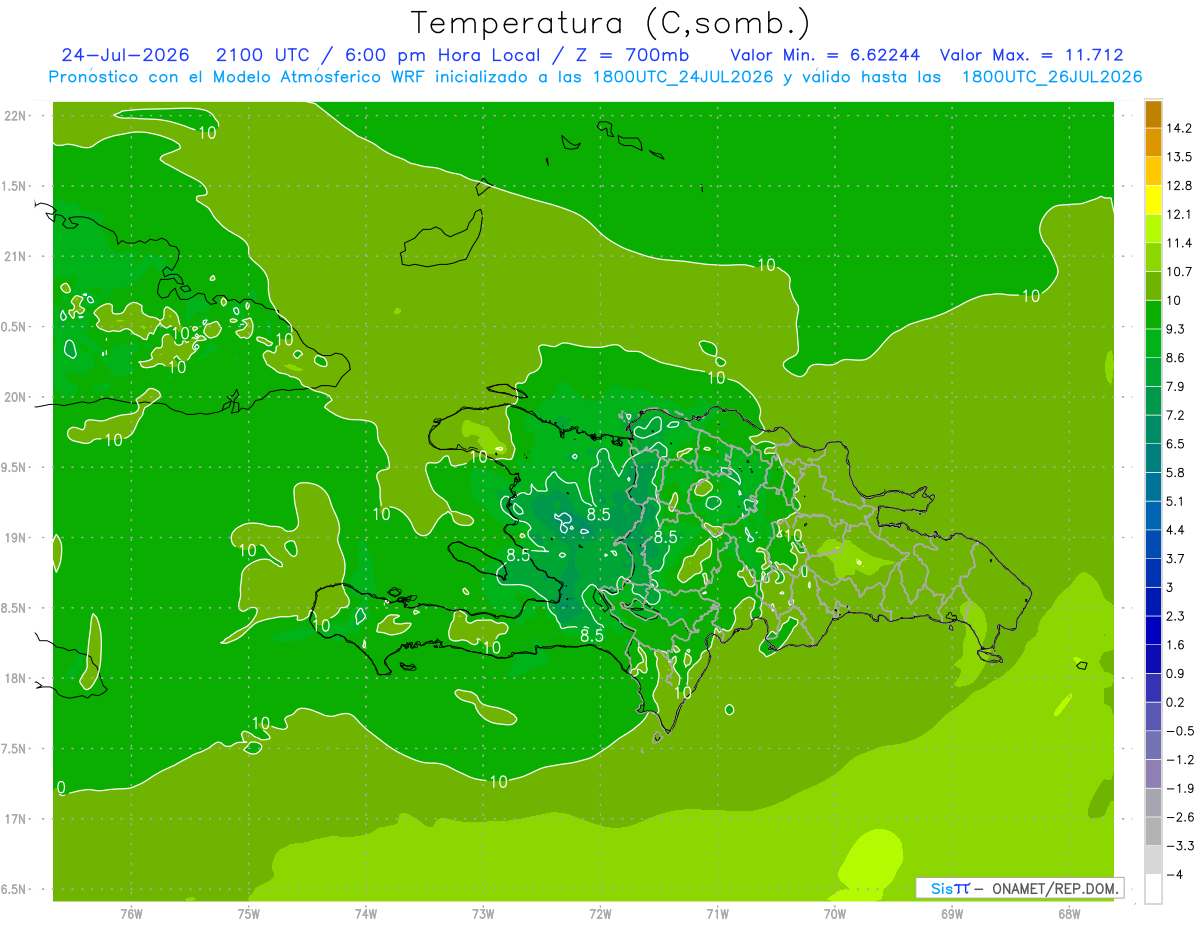Click longitude axis label "76W"
The image size is (1200, 927).
[x=131, y=913]
